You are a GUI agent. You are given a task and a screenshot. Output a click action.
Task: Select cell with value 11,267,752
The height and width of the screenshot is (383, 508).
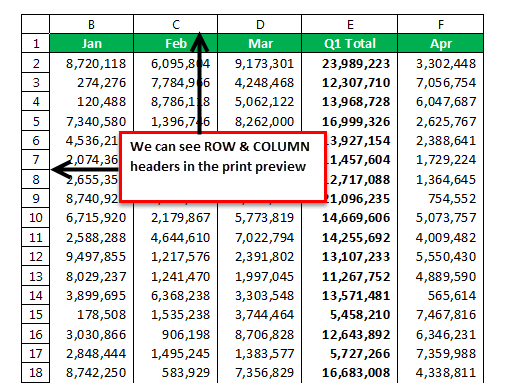click(x=349, y=276)
